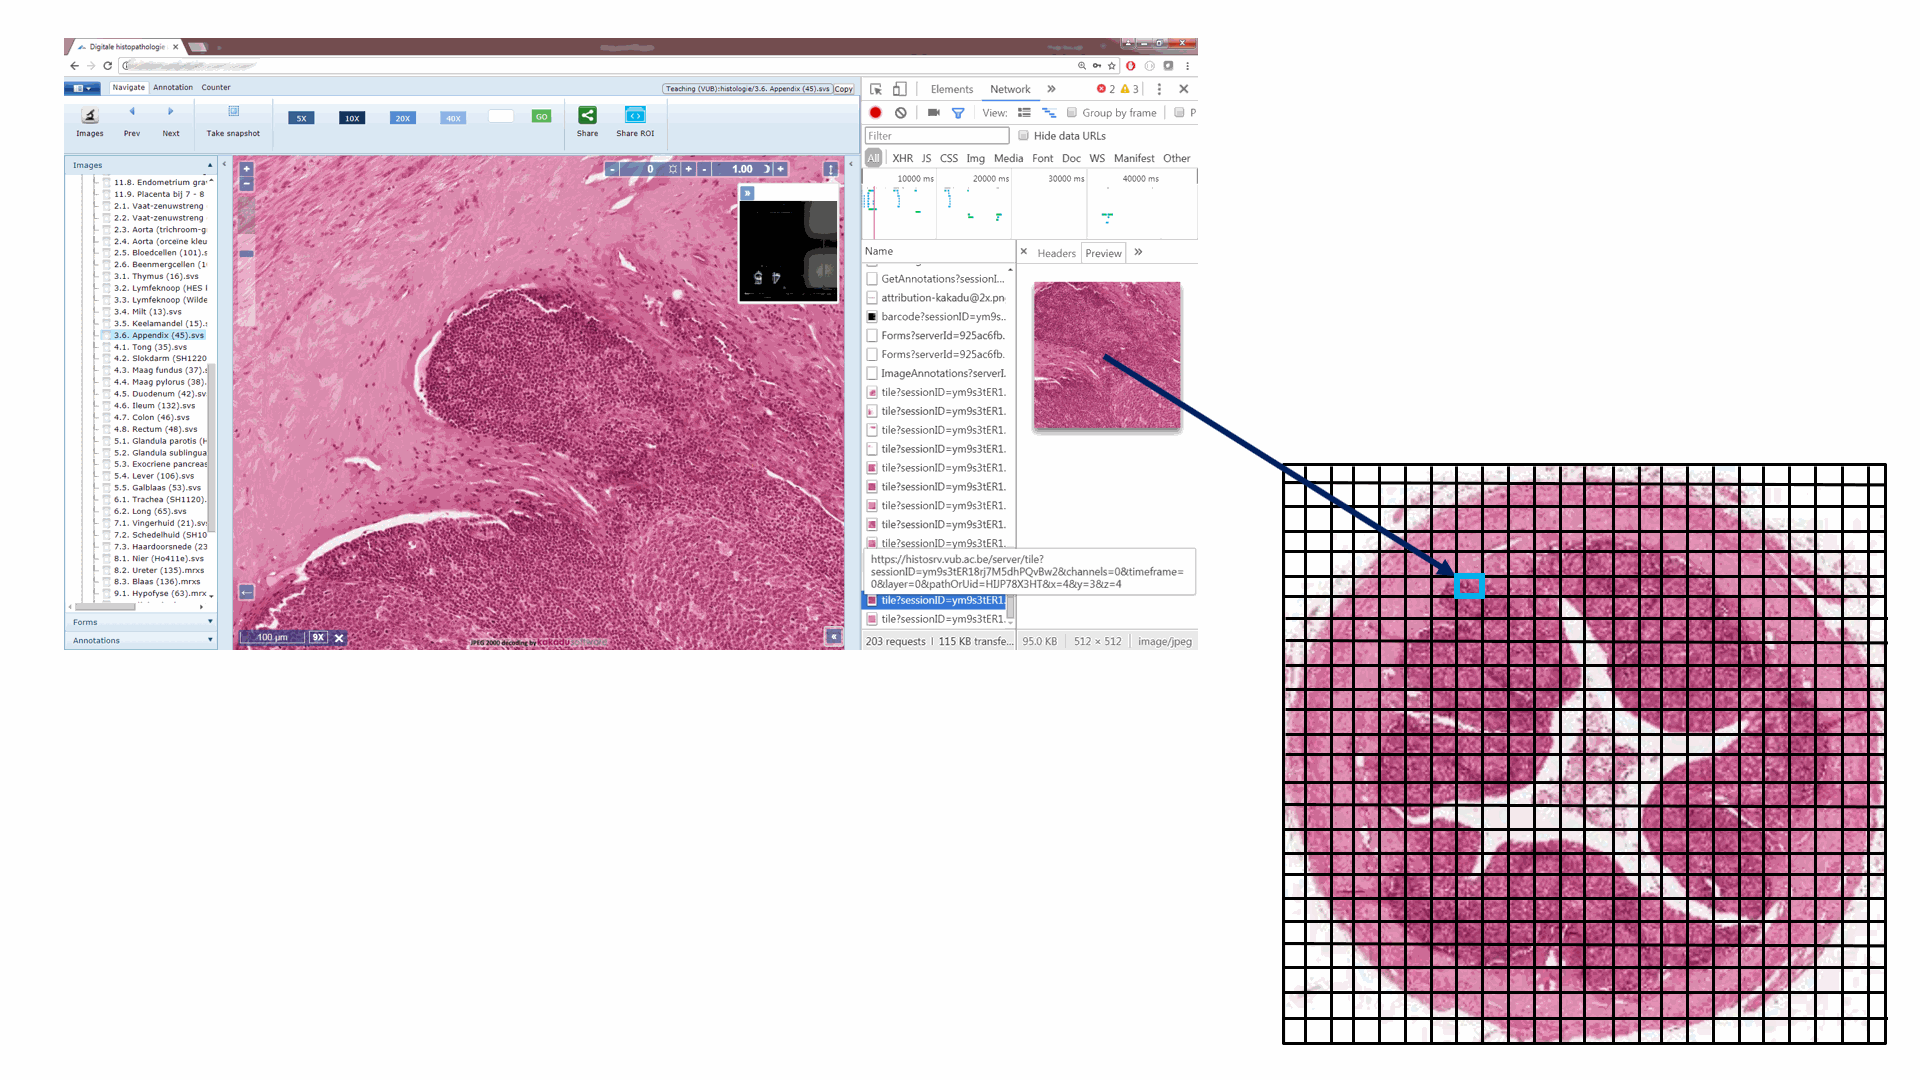Toggle the Group by frame checkbox
The width and height of the screenshot is (1920, 1080).
[x=1071, y=112]
